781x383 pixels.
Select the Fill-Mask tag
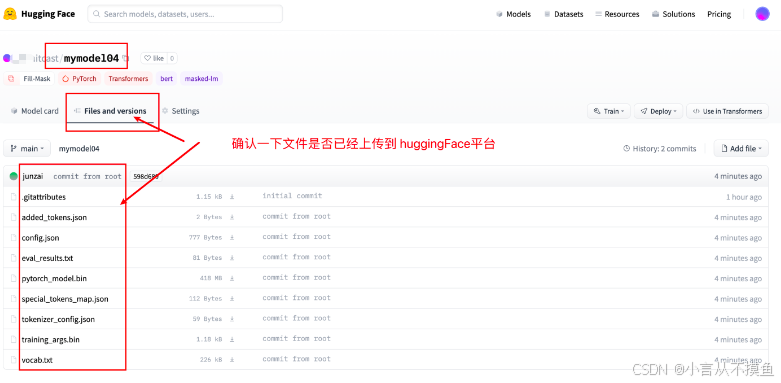tap(30, 79)
